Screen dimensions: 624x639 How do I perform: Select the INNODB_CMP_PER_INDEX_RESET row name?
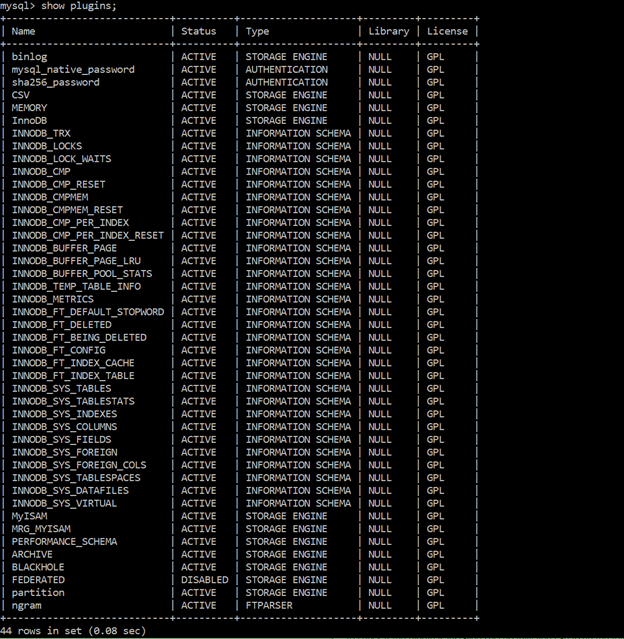point(87,236)
